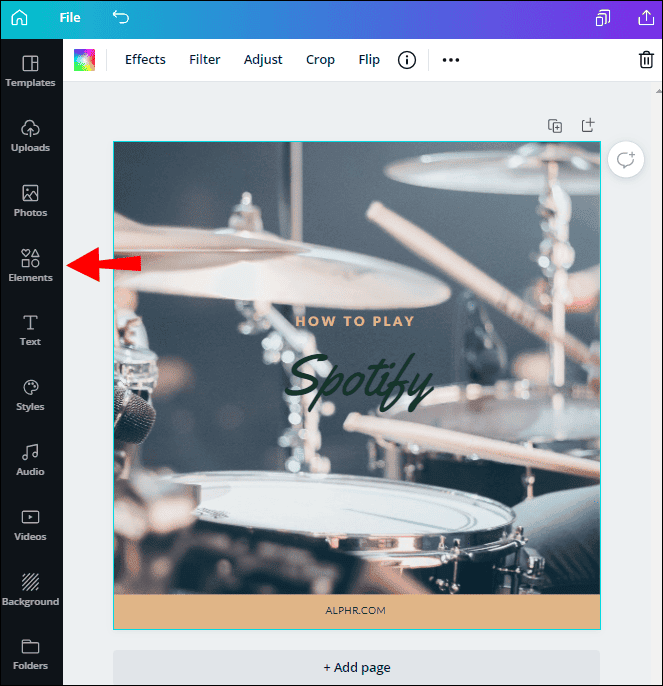Screen dimensions: 663x686
Task: Open the Filter options
Action: pyautogui.click(x=204, y=60)
